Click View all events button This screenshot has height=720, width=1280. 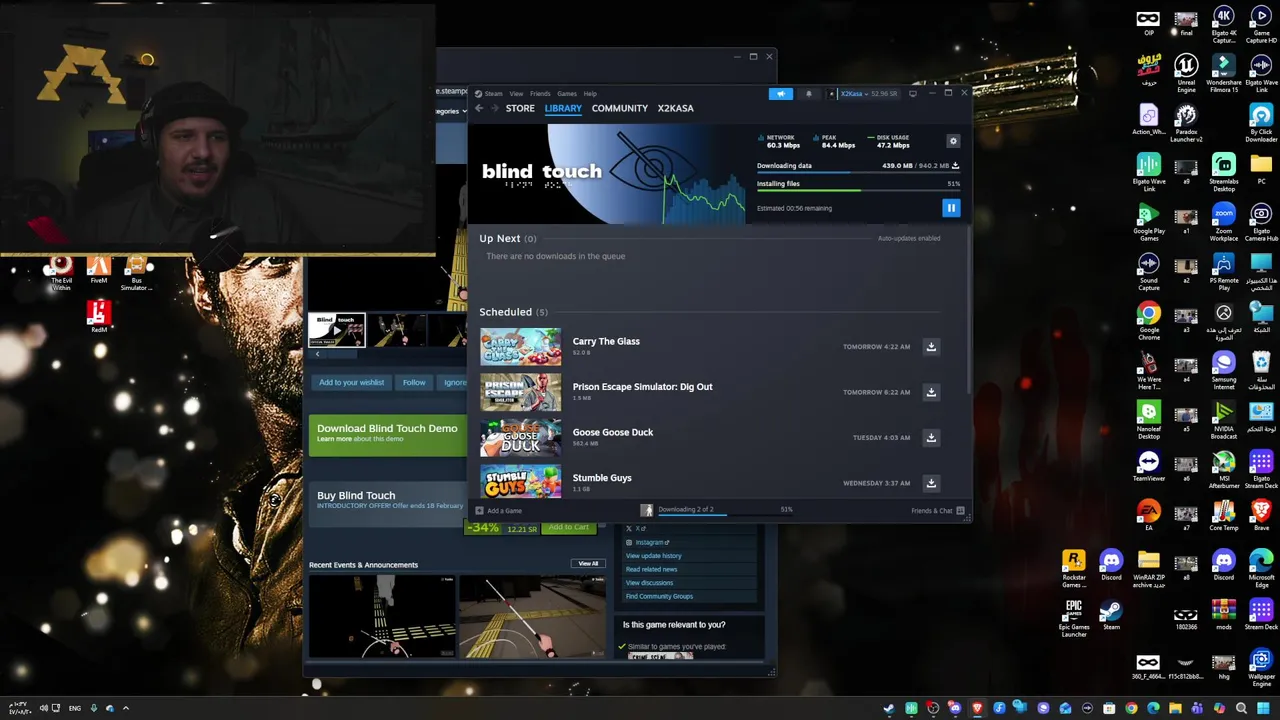pos(588,564)
